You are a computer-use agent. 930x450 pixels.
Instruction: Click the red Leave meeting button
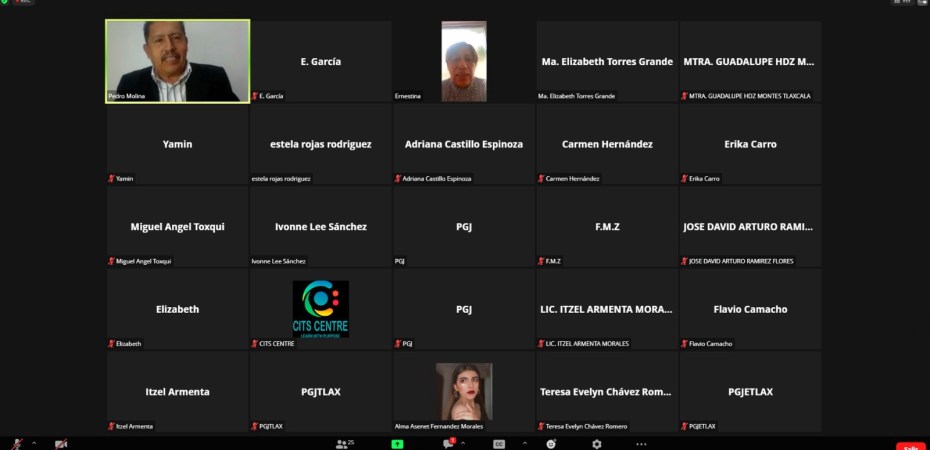[910, 446]
